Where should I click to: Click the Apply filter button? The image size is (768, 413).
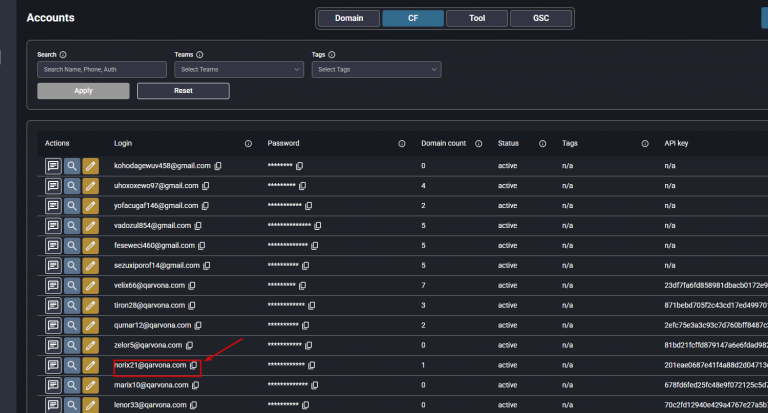point(83,91)
